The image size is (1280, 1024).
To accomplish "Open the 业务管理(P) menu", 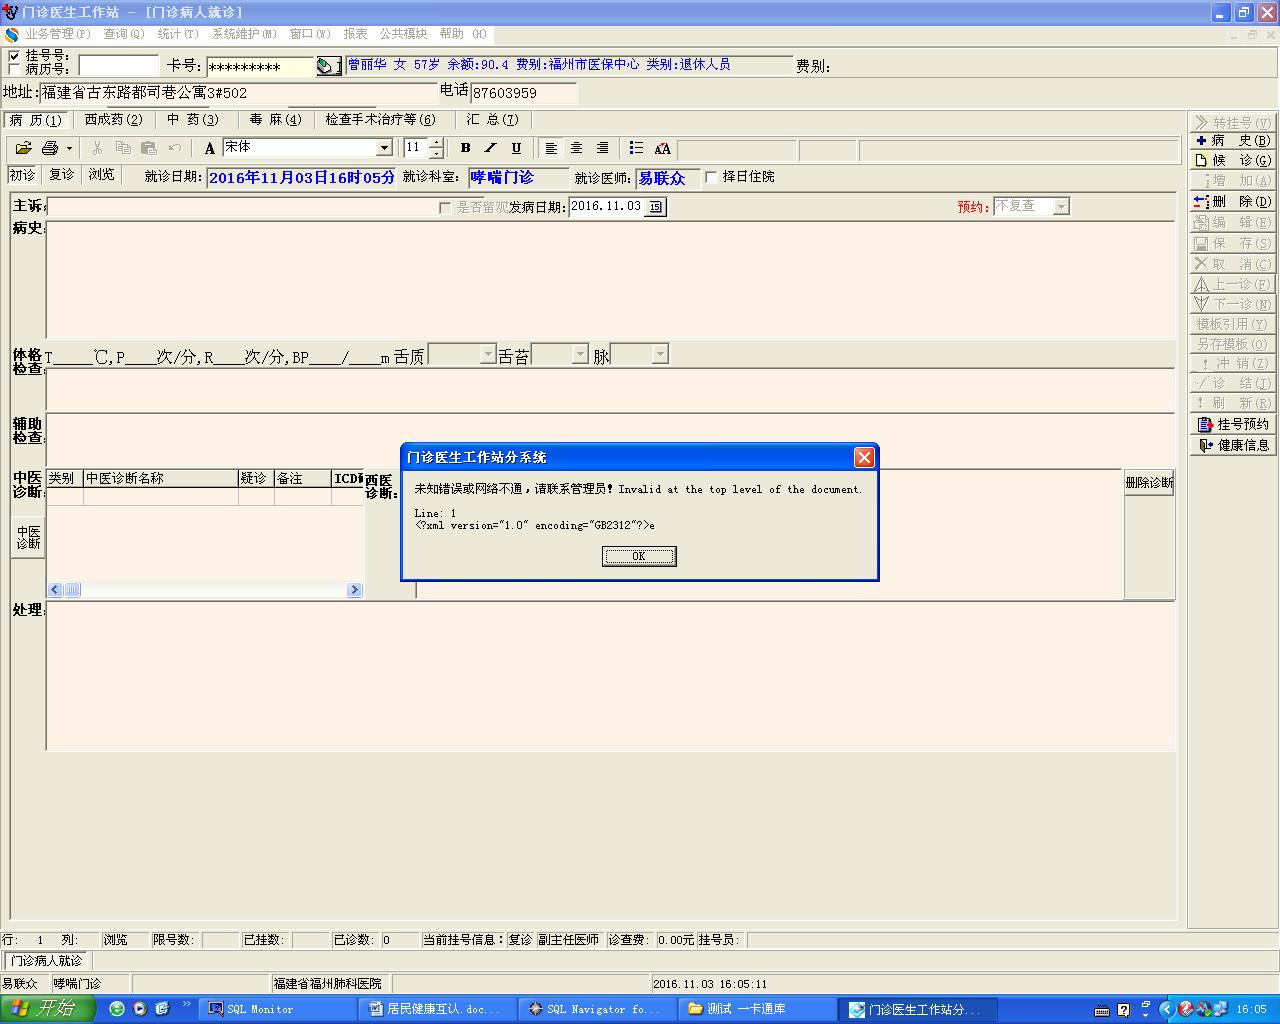I will pos(57,34).
